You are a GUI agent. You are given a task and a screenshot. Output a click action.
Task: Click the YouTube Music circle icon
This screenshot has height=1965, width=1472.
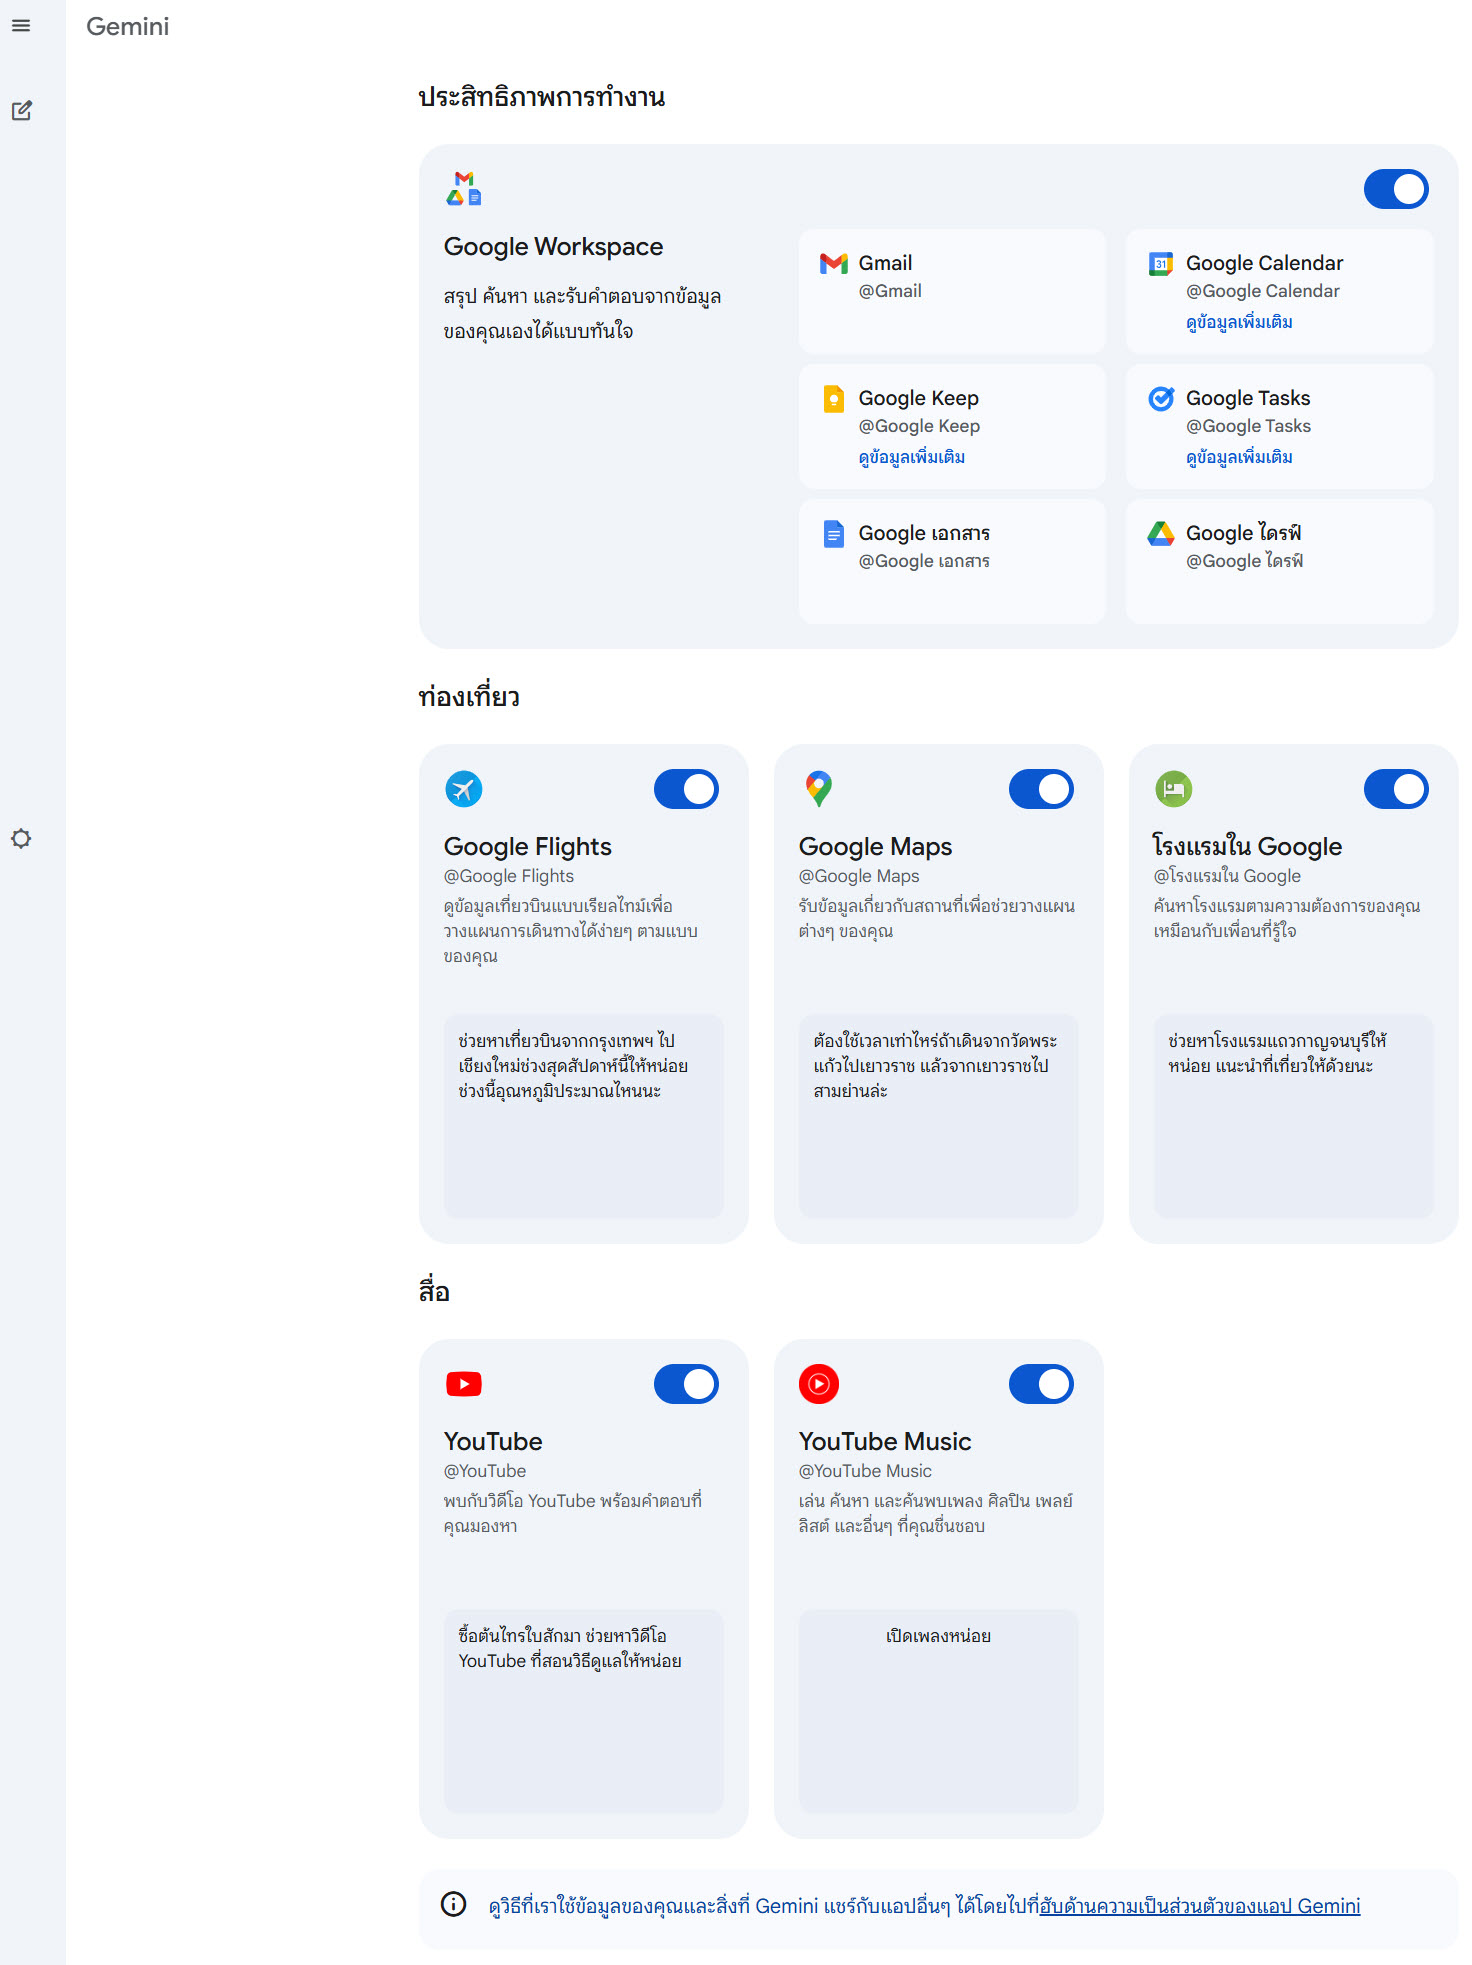point(819,1384)
